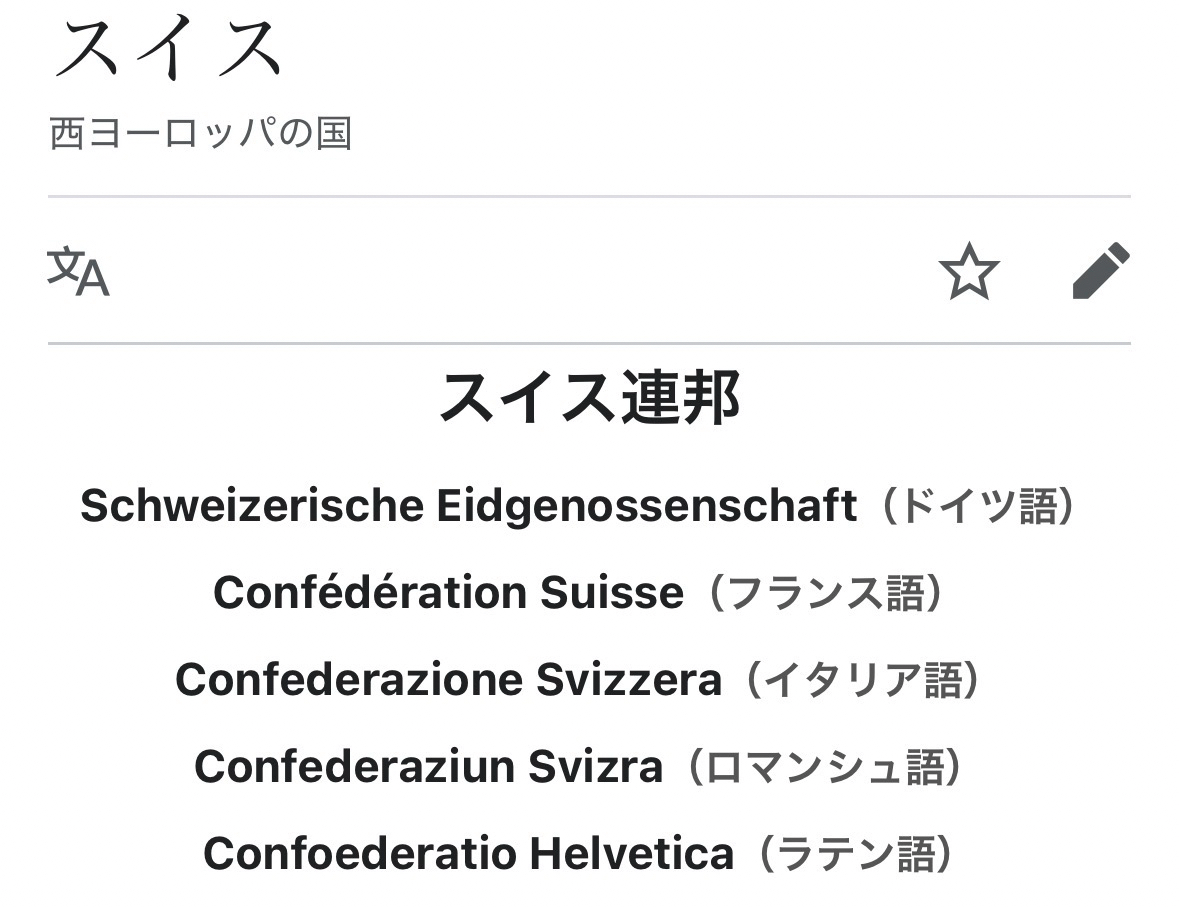
Task: Tap the word Eidgenossenschaft
Action: 646,507
